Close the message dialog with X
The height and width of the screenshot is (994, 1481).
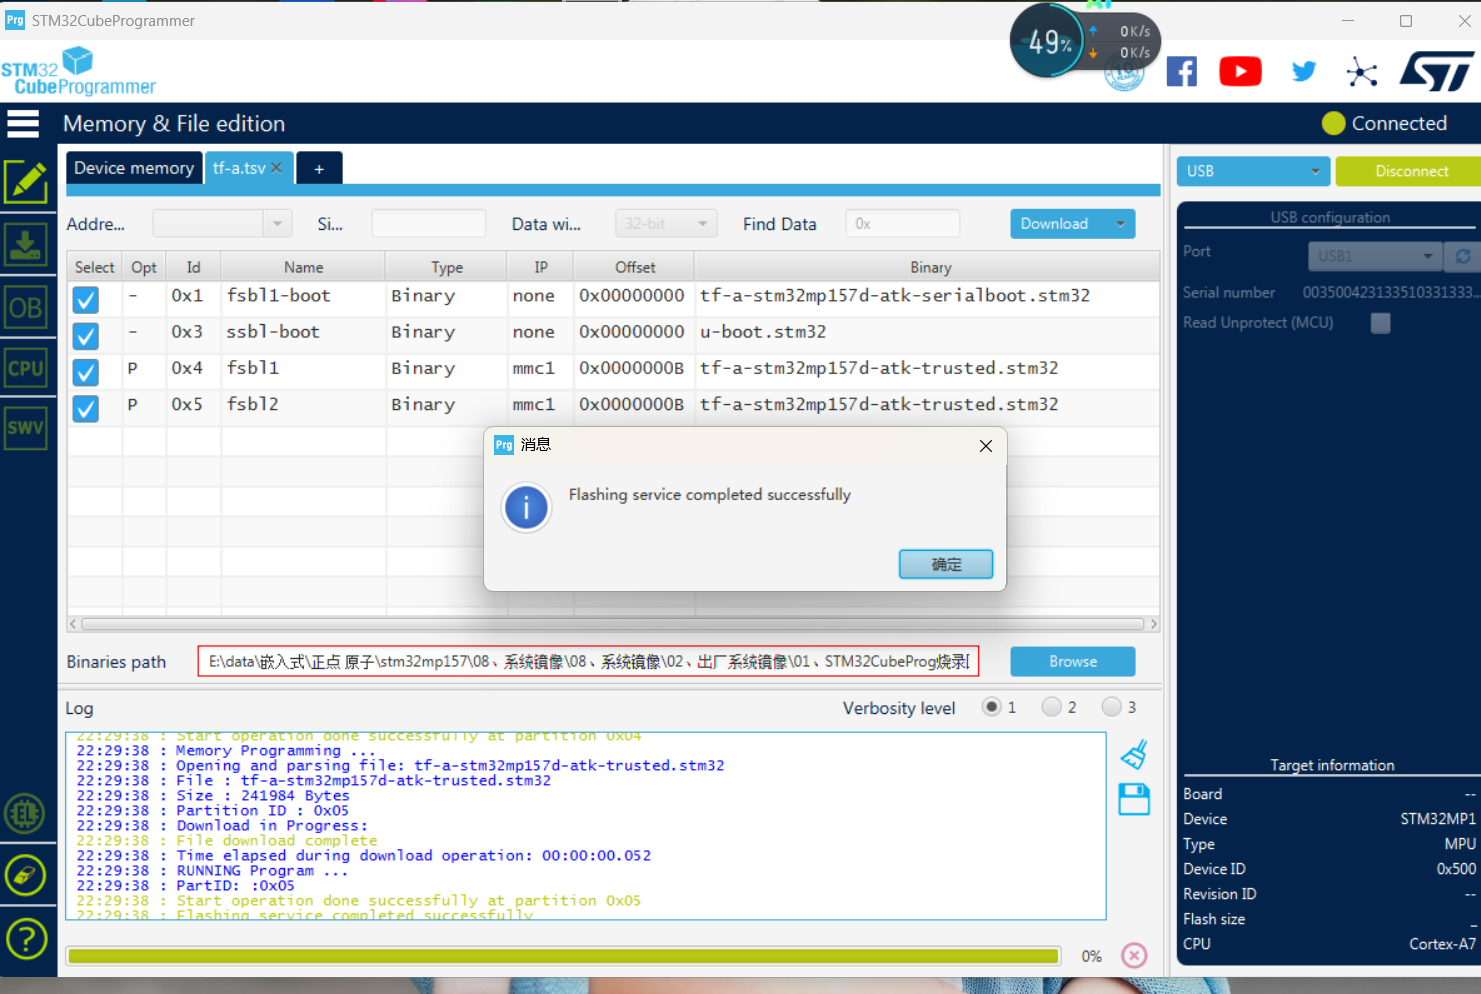tap(986, 446)
